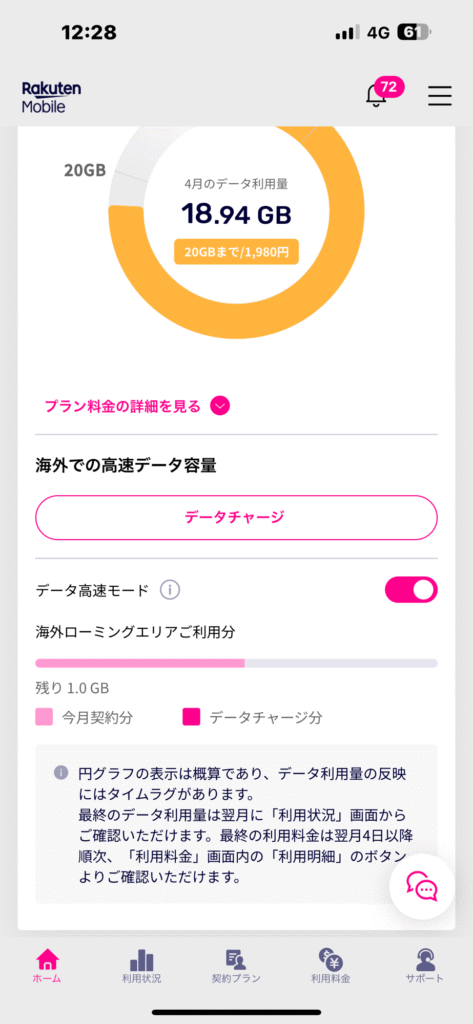Open the chat support bubble
This screenshot has width=473, height=1024.
click(x=422, y=886)
